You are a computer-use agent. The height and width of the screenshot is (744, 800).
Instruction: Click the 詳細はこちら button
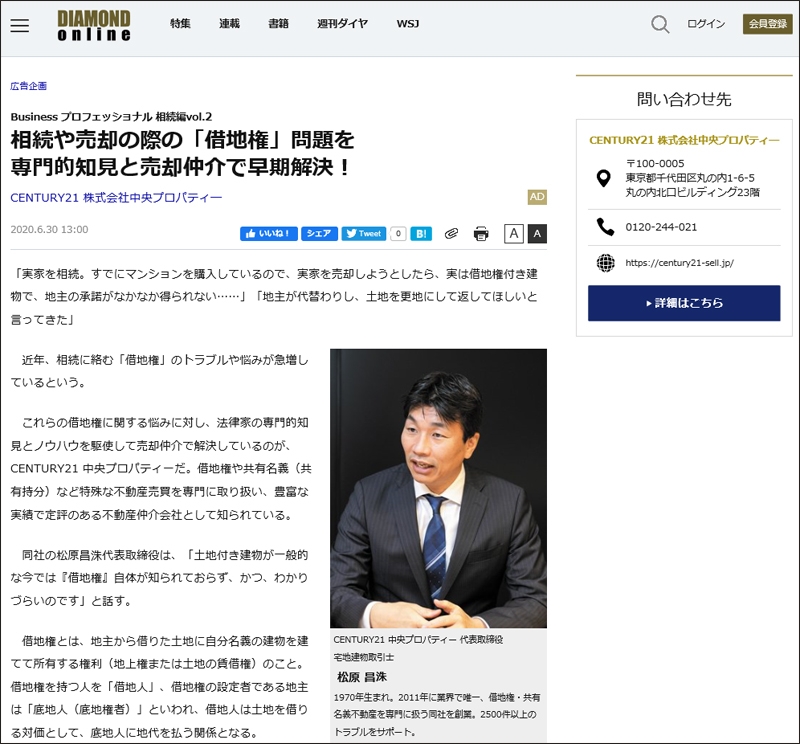684,303
